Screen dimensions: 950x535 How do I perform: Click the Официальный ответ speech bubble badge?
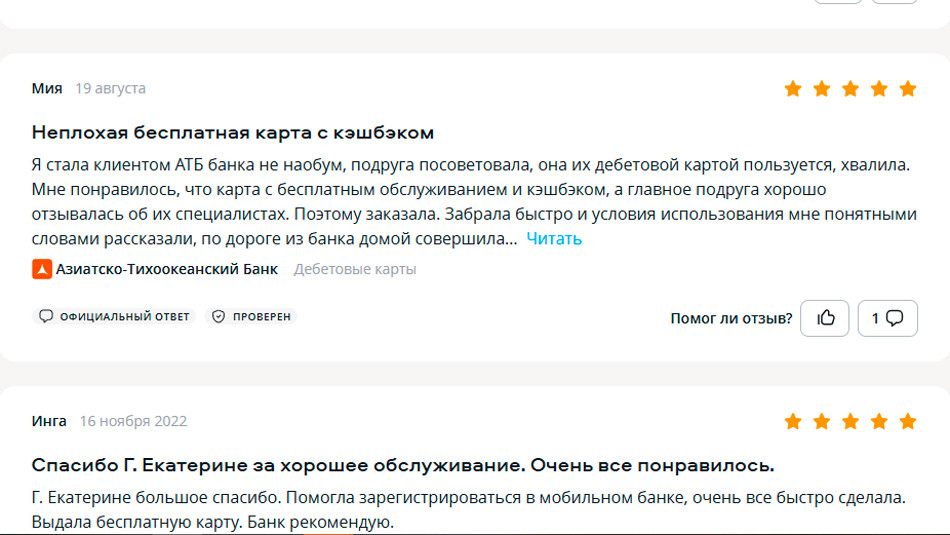[x=114, y=316]
